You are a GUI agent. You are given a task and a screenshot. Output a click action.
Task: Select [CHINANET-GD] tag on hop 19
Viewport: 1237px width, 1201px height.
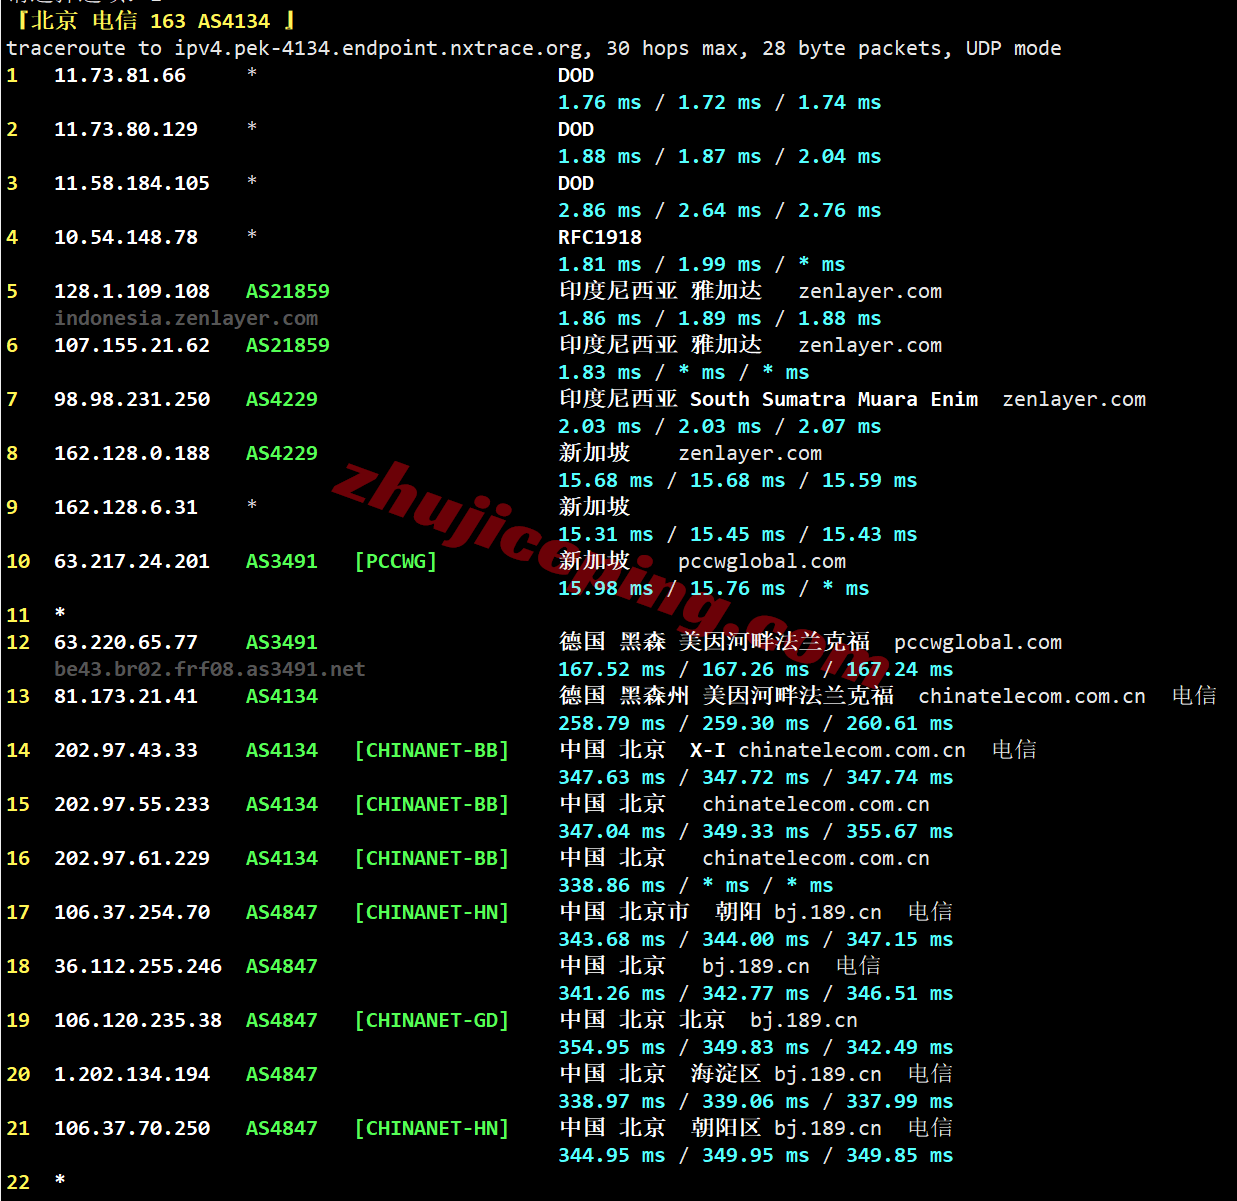point(432,1020)
